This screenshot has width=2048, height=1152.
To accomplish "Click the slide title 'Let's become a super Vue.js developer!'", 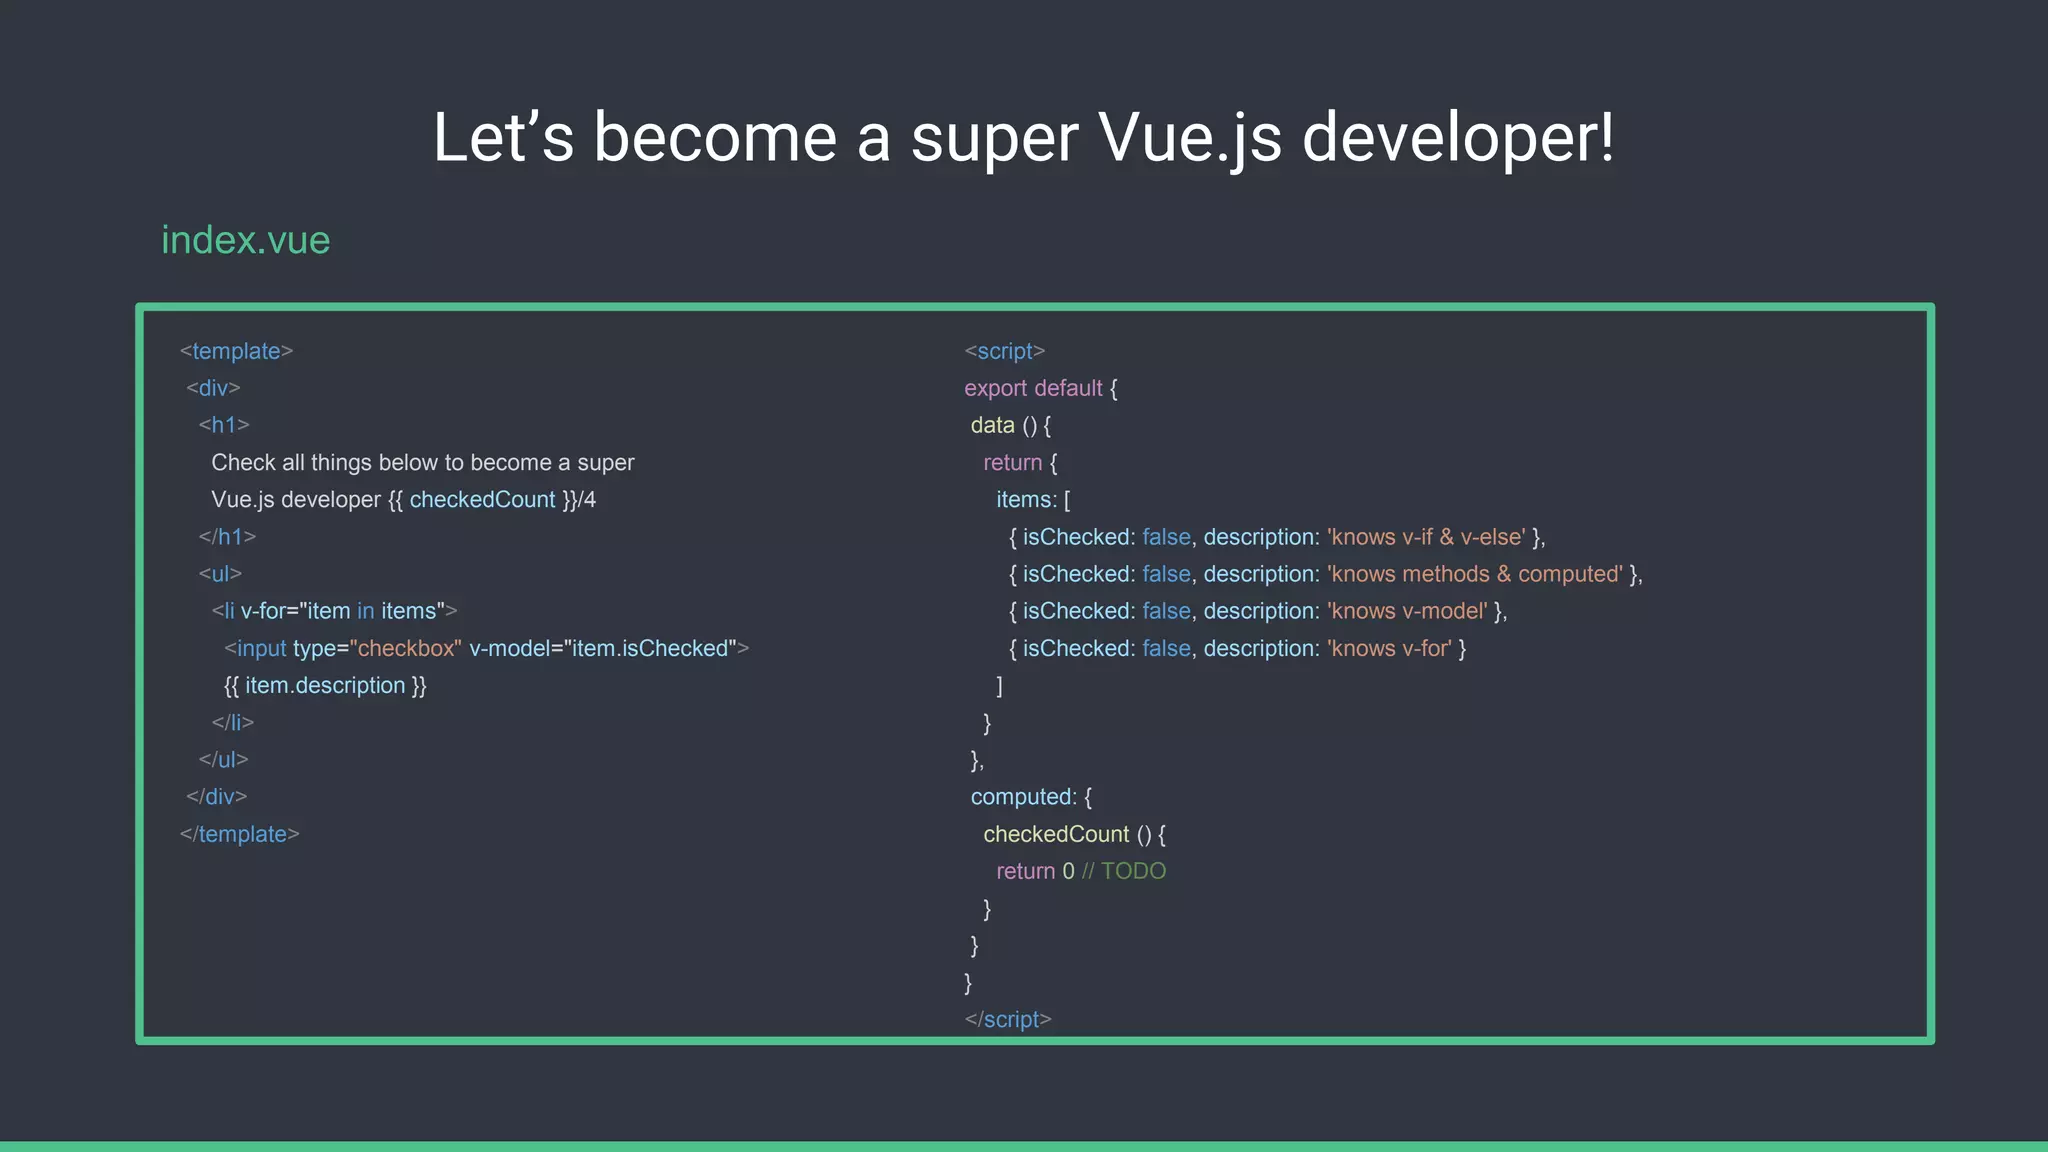I will (1023, 138).
